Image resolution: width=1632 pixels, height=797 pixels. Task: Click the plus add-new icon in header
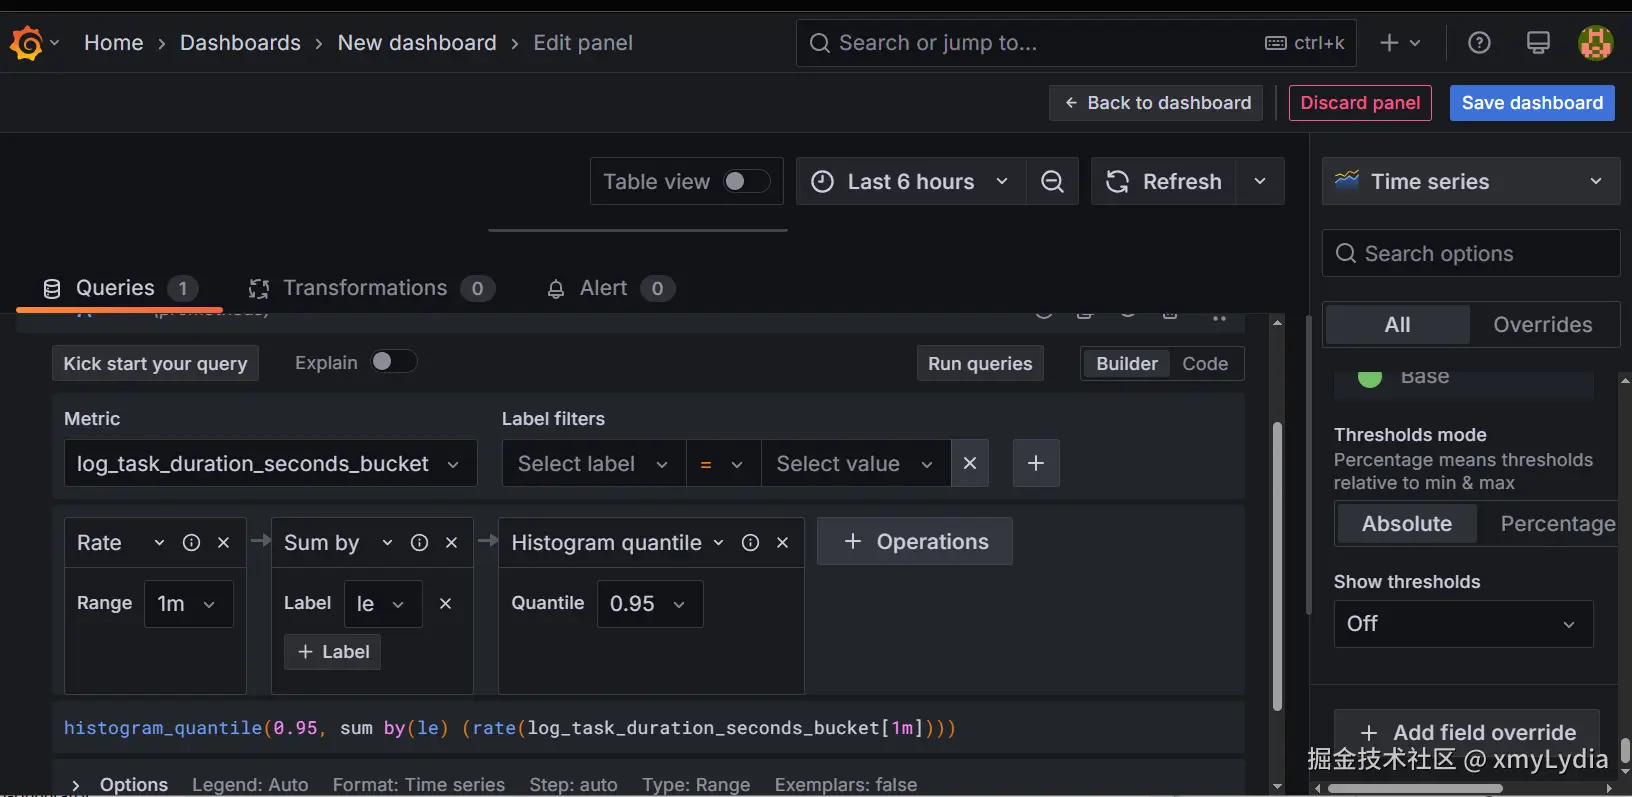[1389, 42]
